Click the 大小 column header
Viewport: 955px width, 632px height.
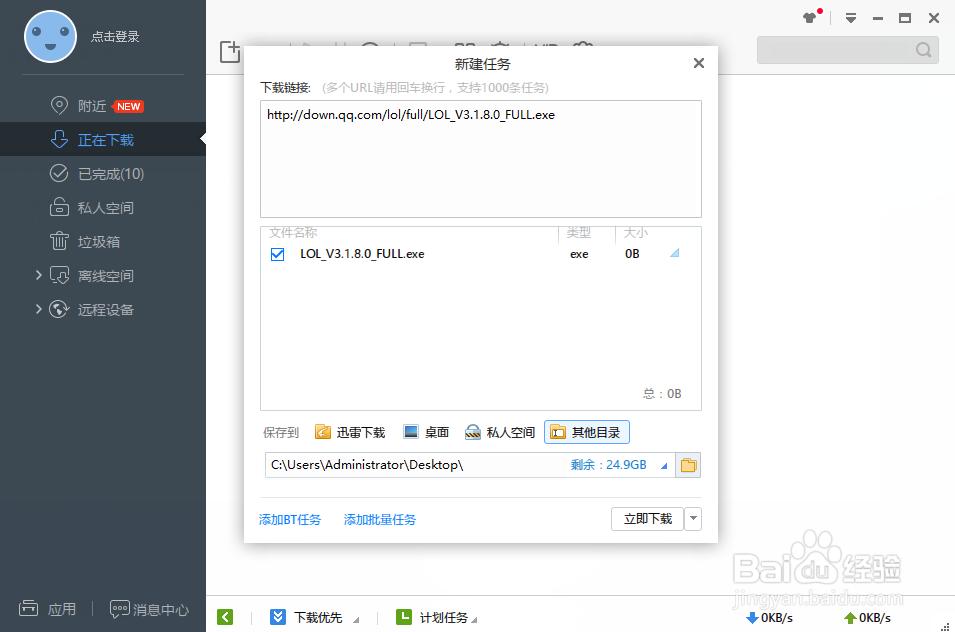636,233
